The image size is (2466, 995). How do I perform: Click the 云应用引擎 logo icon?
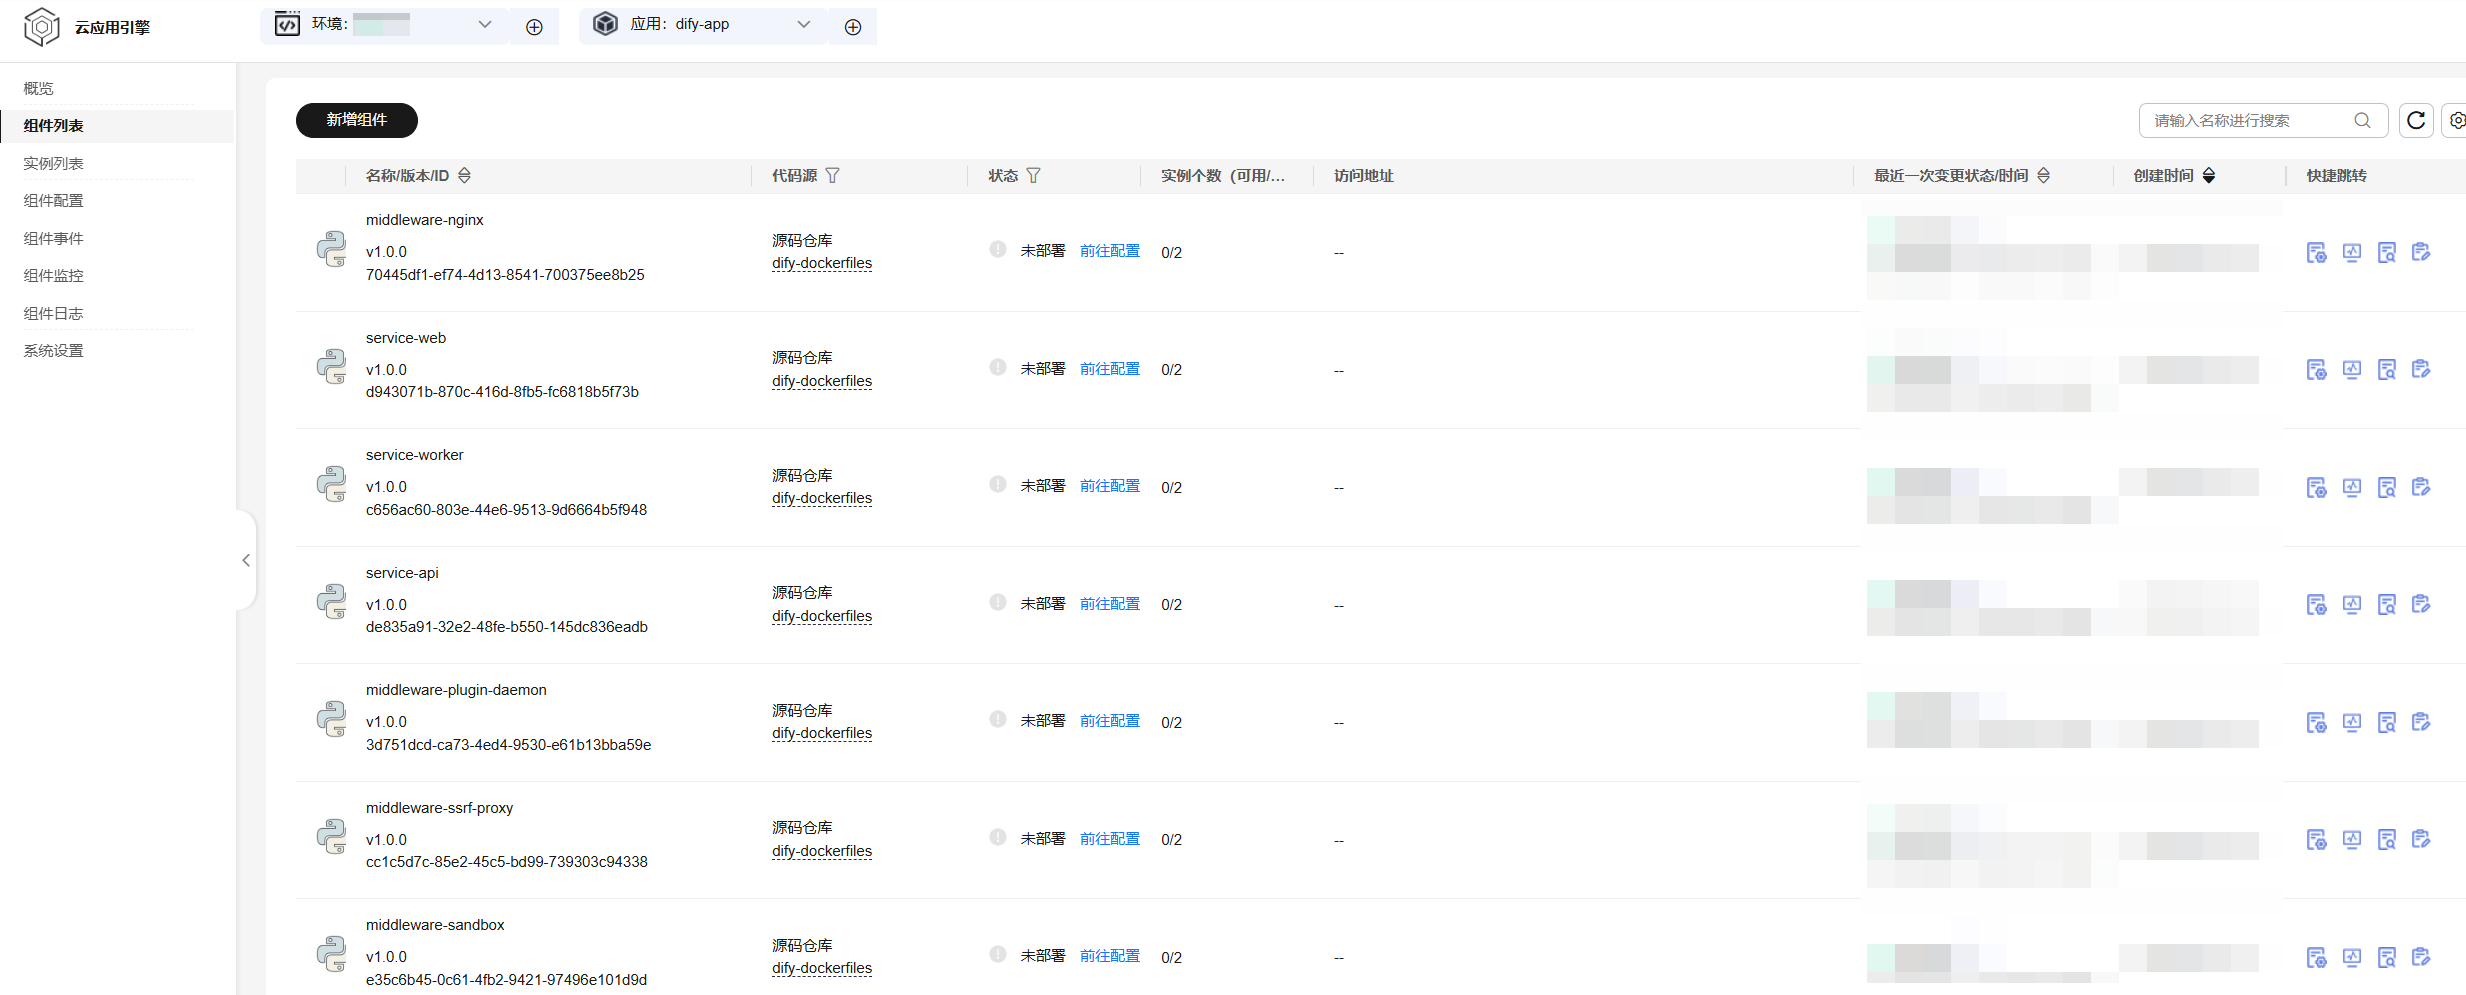(41, 27)
